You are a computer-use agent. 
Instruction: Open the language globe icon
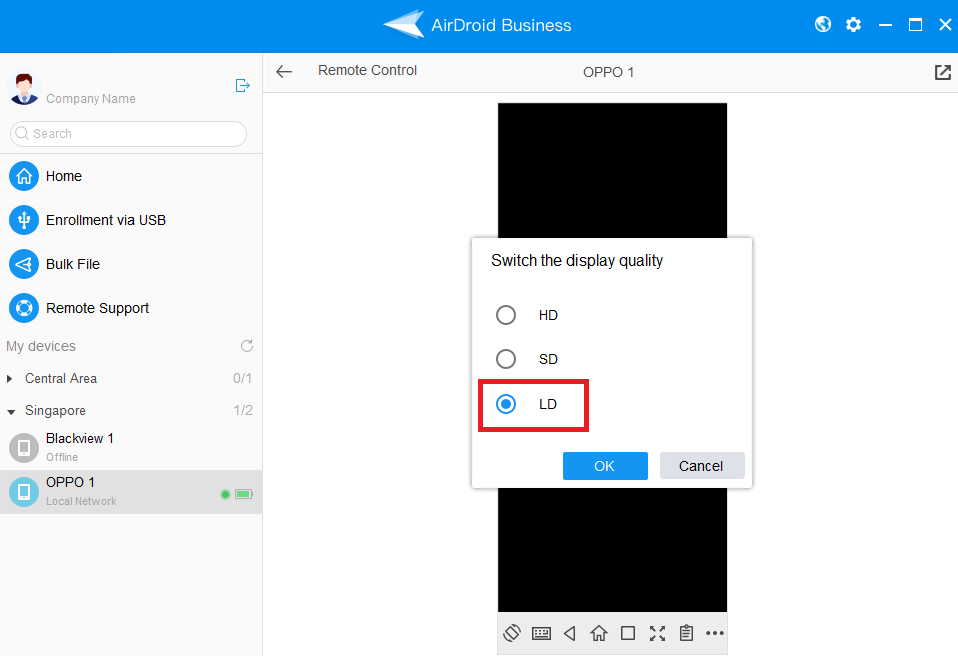pyautogui.click(x=823, y=24)
